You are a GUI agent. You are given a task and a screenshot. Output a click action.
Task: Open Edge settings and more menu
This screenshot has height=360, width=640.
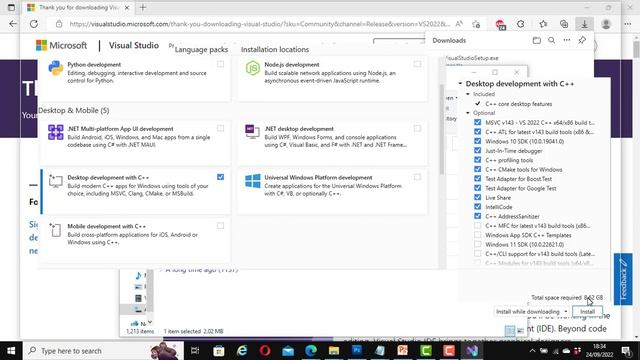point(628,24)
